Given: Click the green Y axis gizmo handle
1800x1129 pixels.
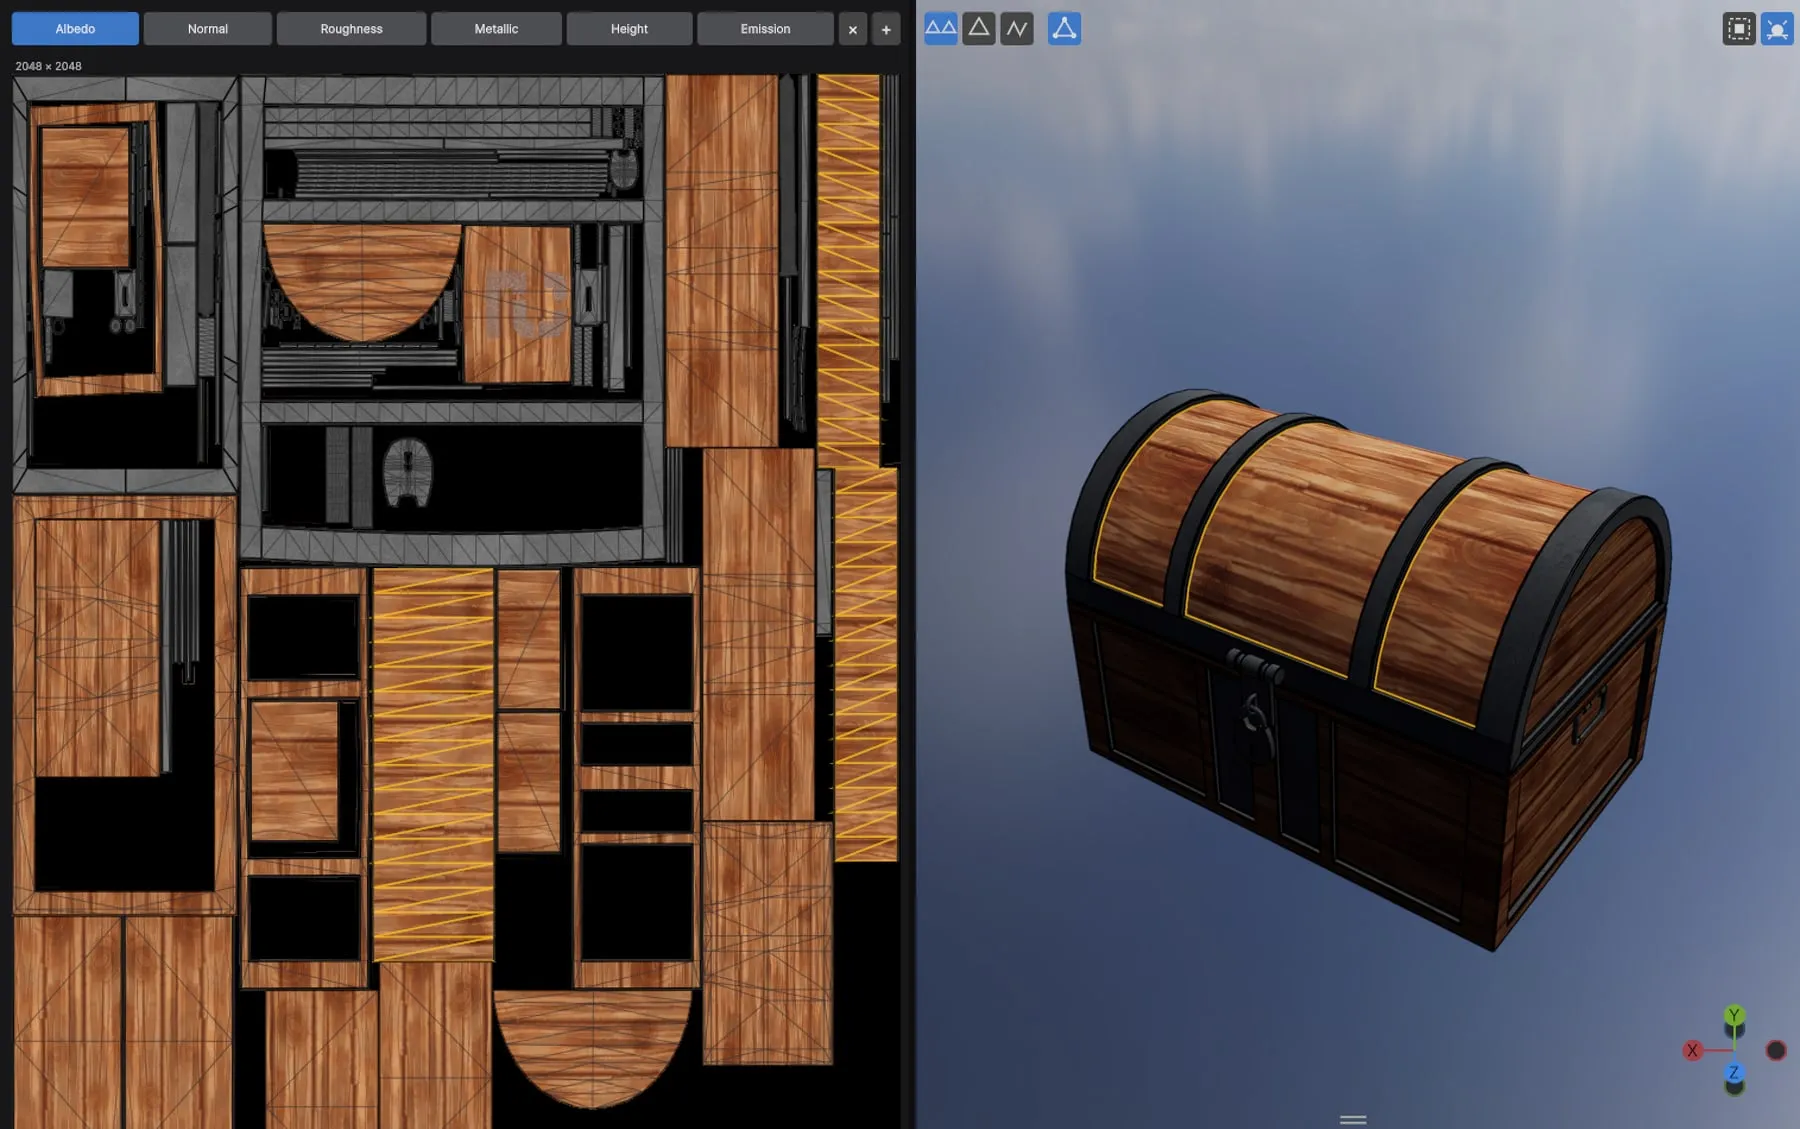Looking at the screenshot, I should [x=1734, y=1015].
